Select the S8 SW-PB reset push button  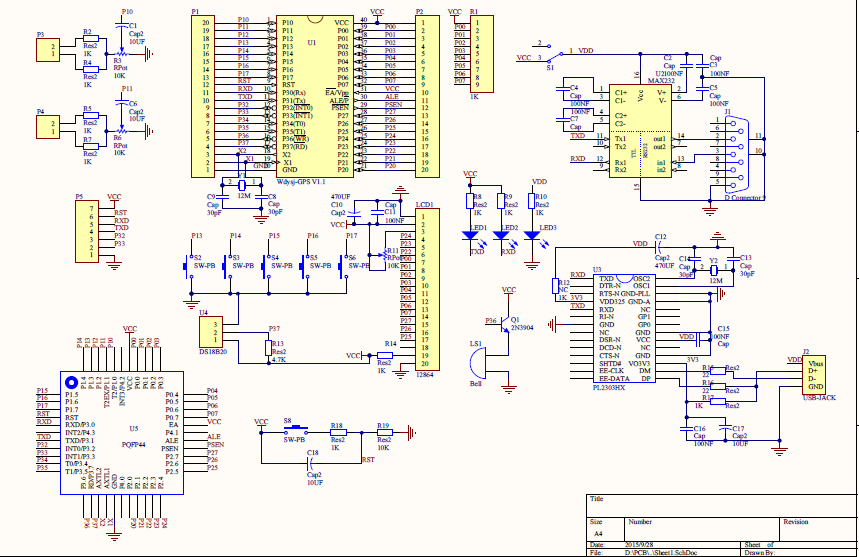click(295, 430)
